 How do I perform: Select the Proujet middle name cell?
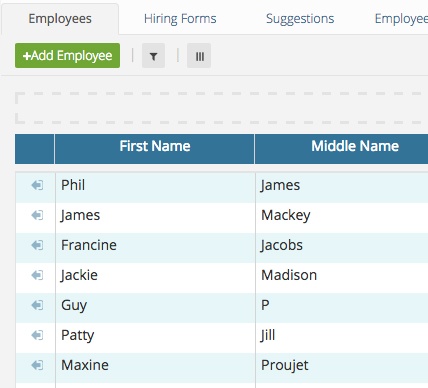click(x=342, y=365)
